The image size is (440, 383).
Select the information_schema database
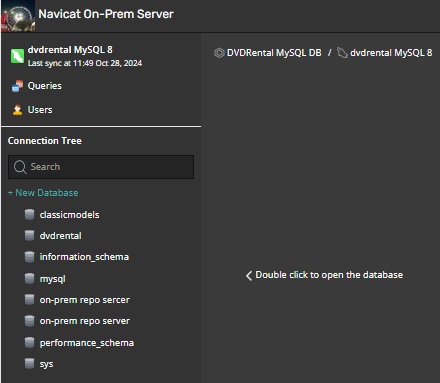84,257
